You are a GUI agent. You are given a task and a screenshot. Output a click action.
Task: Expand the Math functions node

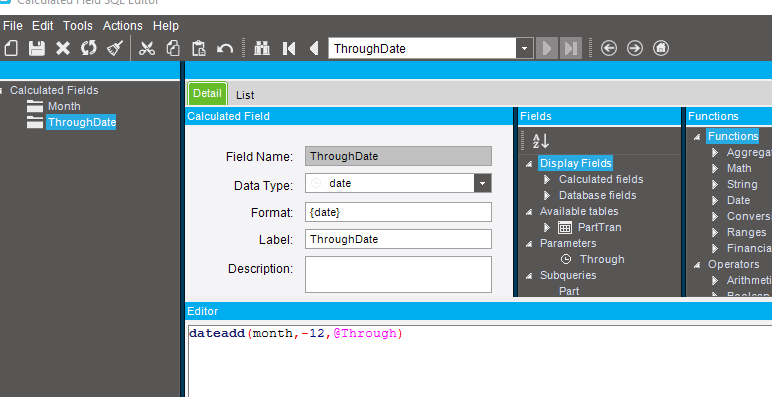click(x=715, y=168)
